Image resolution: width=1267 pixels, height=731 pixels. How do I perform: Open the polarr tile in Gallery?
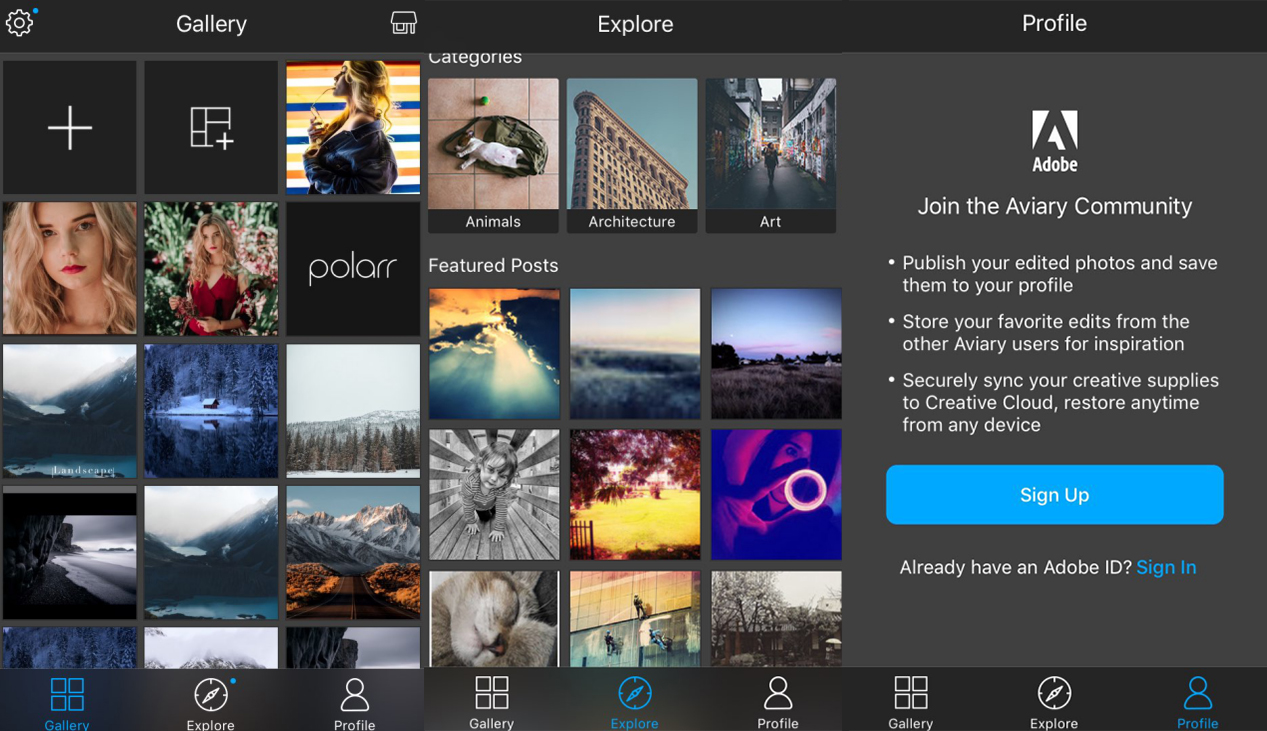click(x=353, y=269)
